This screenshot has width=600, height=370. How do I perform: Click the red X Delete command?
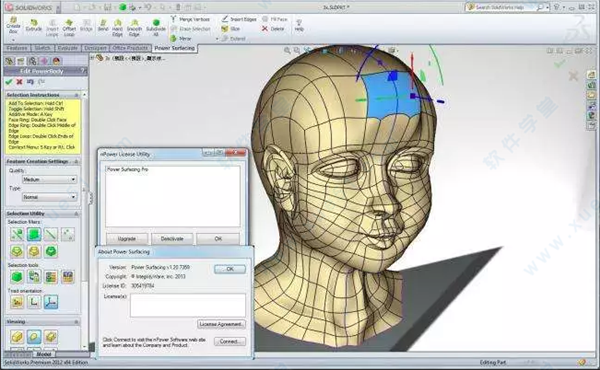(x=273, y=29)
